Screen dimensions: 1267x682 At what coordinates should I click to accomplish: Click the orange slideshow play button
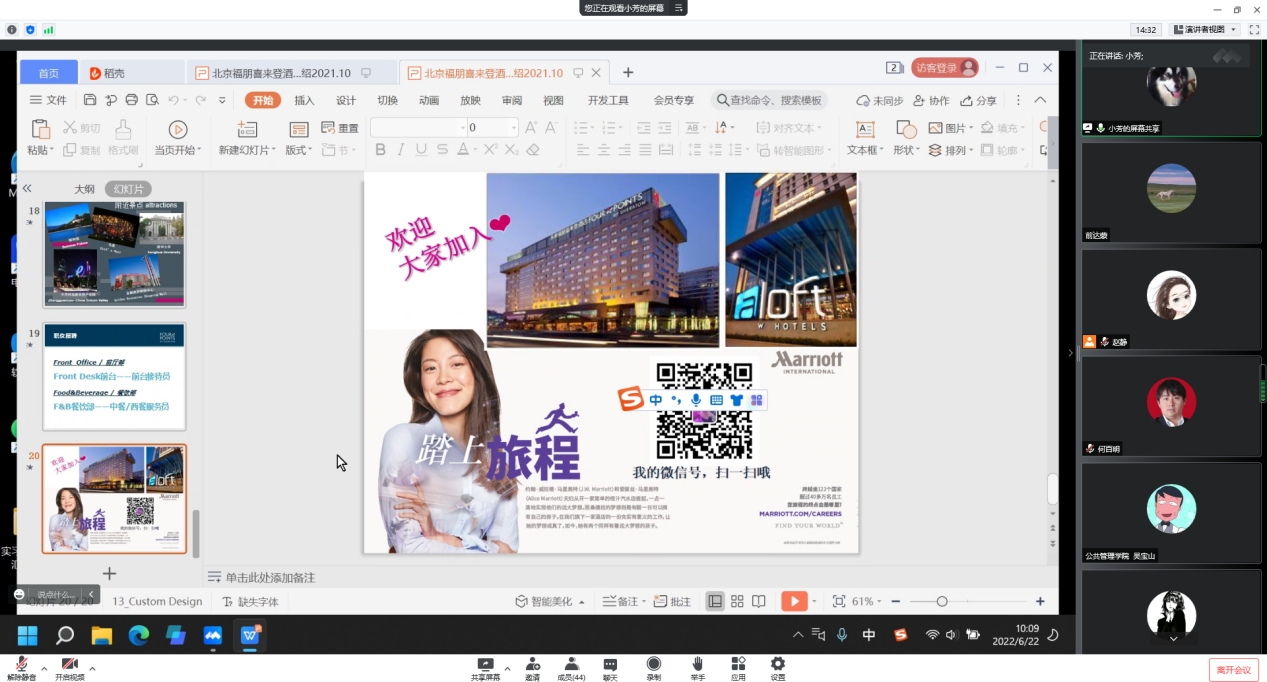point(793,601)
